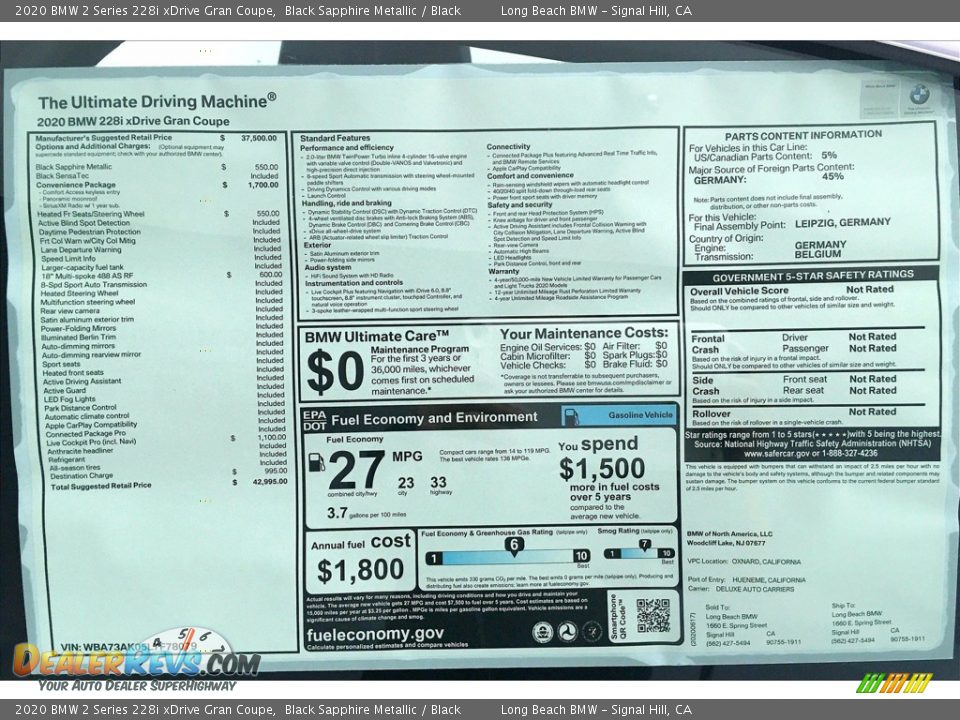Click the 'Not Rated' value next to Rollover
This screenshot has width=960, height=720.
pos(872,412)
